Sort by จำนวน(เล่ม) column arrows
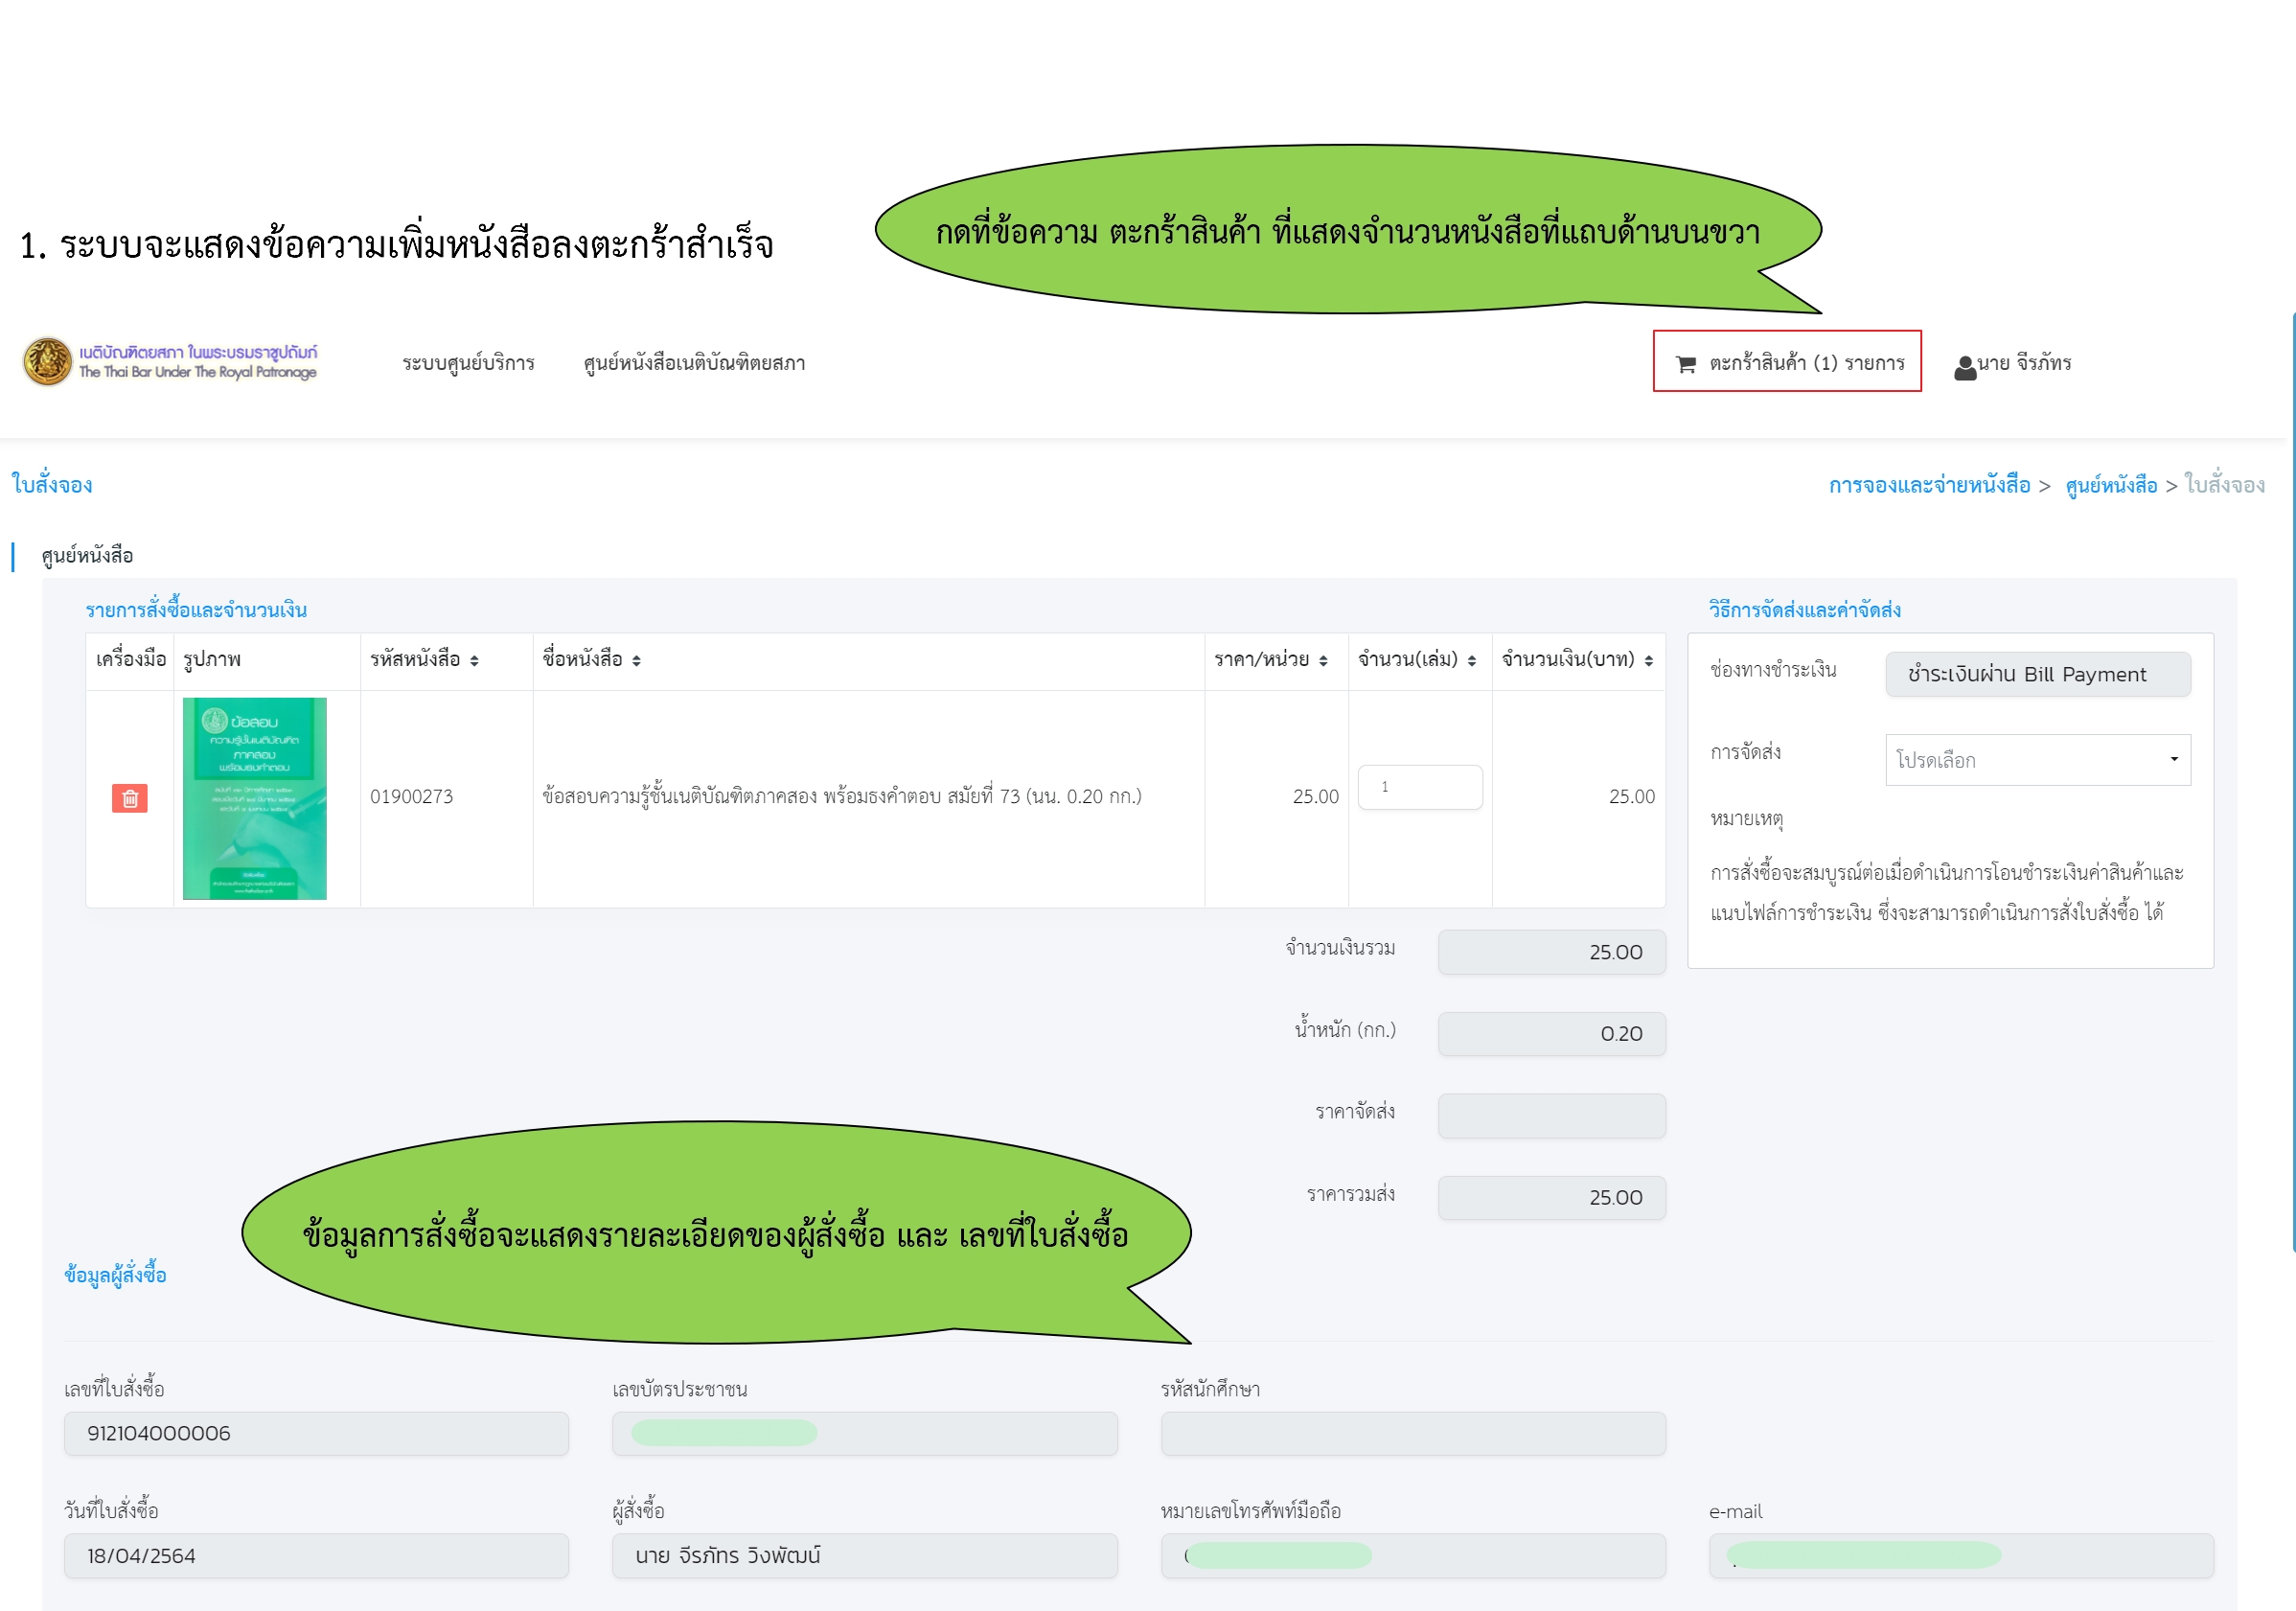The width and height of the screenshot is (2296, 1611). point(1471,660)
